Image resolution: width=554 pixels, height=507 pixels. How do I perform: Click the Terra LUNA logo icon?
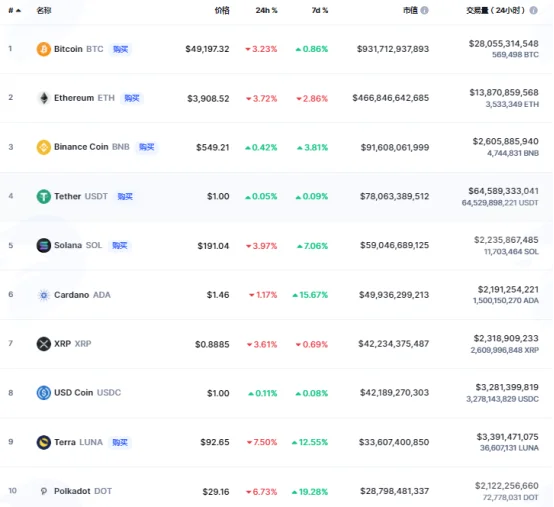click(x=43, y=442)
